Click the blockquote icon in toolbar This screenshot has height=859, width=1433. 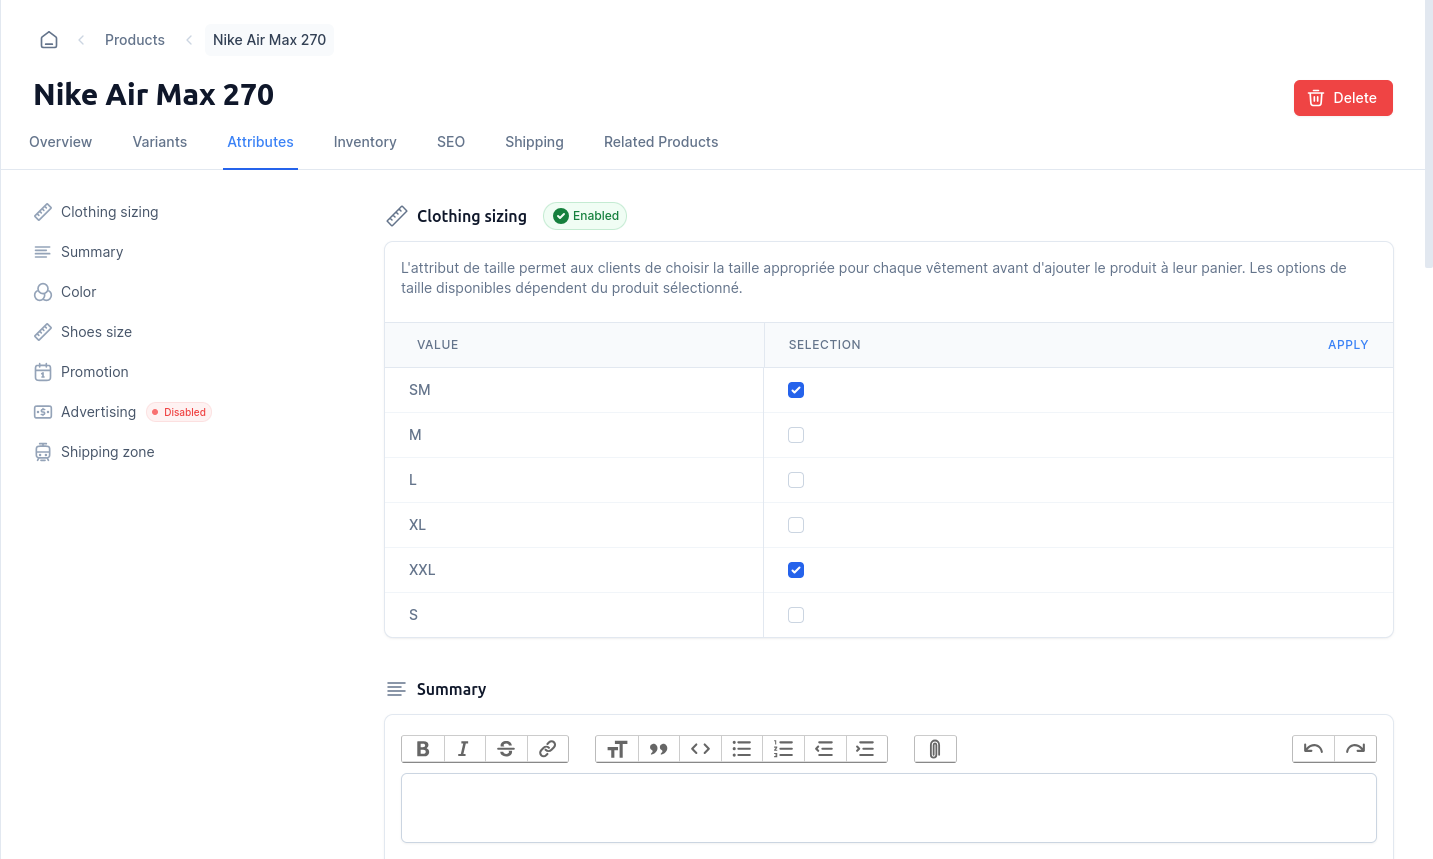click(x=658, y=749)
